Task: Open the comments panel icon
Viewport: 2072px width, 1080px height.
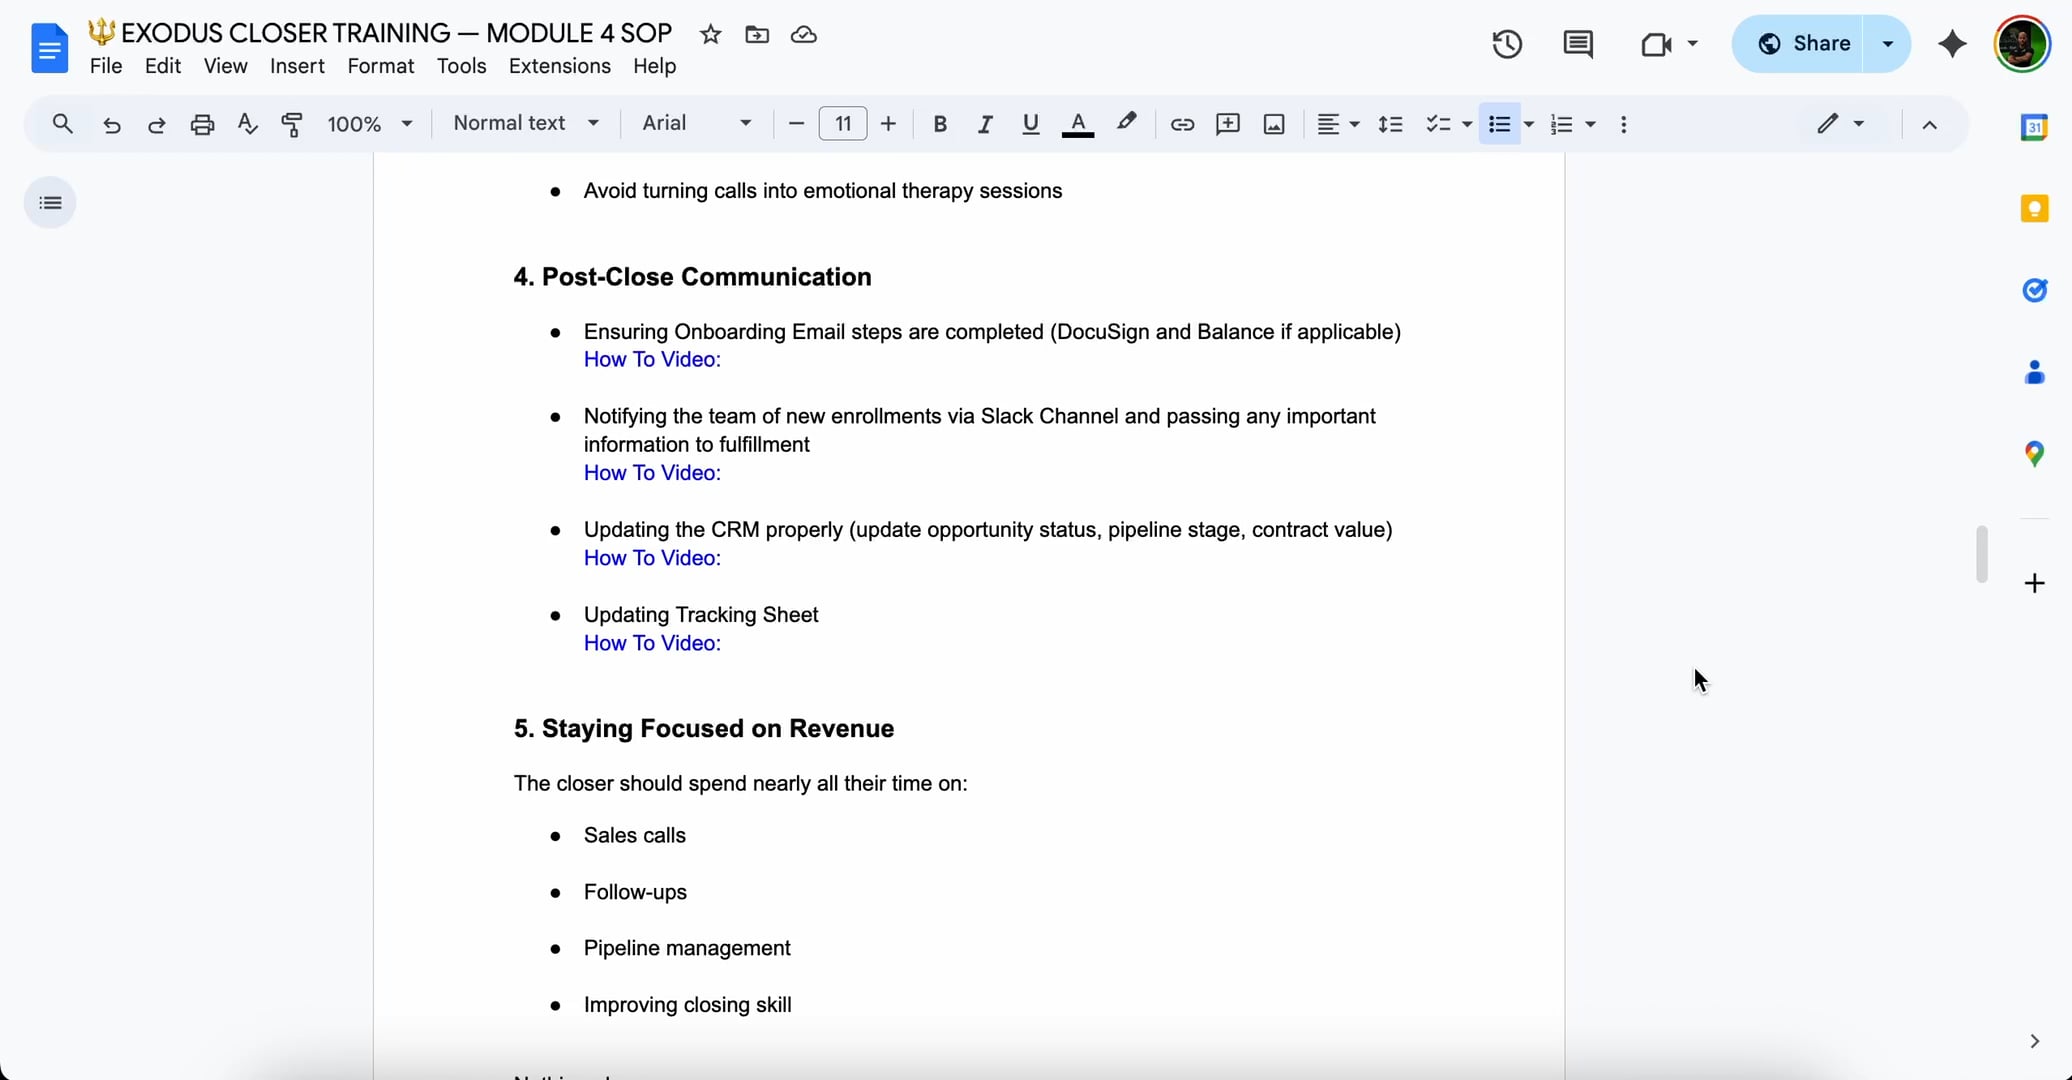Action: [1578, 44]
